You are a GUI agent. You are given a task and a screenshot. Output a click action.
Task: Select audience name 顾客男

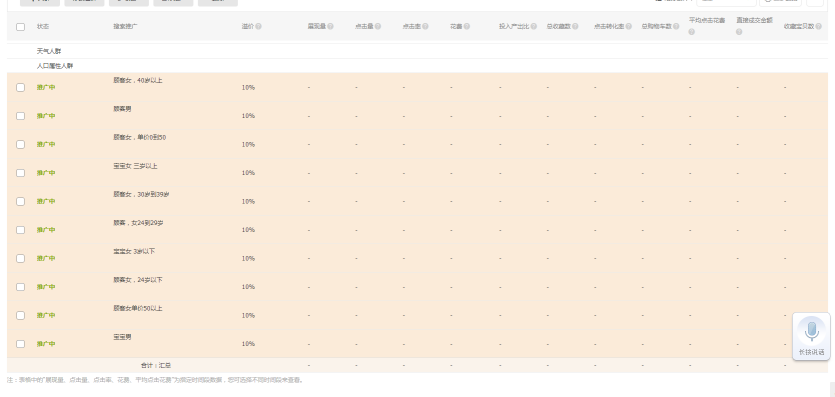tap(122, 109)
